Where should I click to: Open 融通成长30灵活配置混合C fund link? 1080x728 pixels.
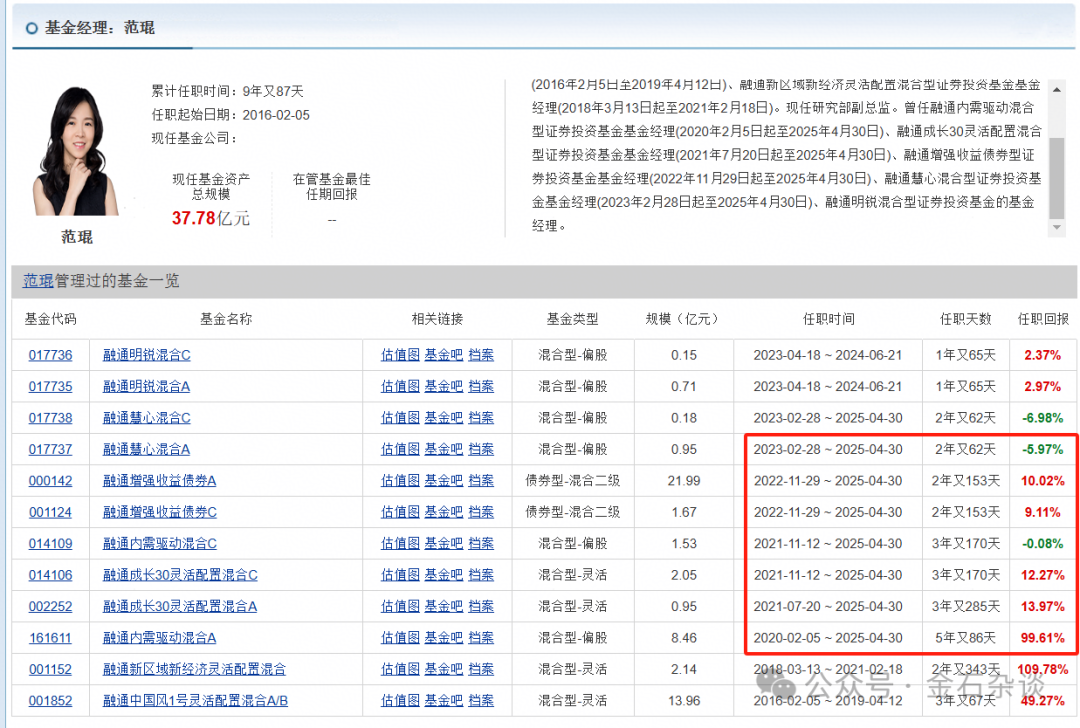180,575
